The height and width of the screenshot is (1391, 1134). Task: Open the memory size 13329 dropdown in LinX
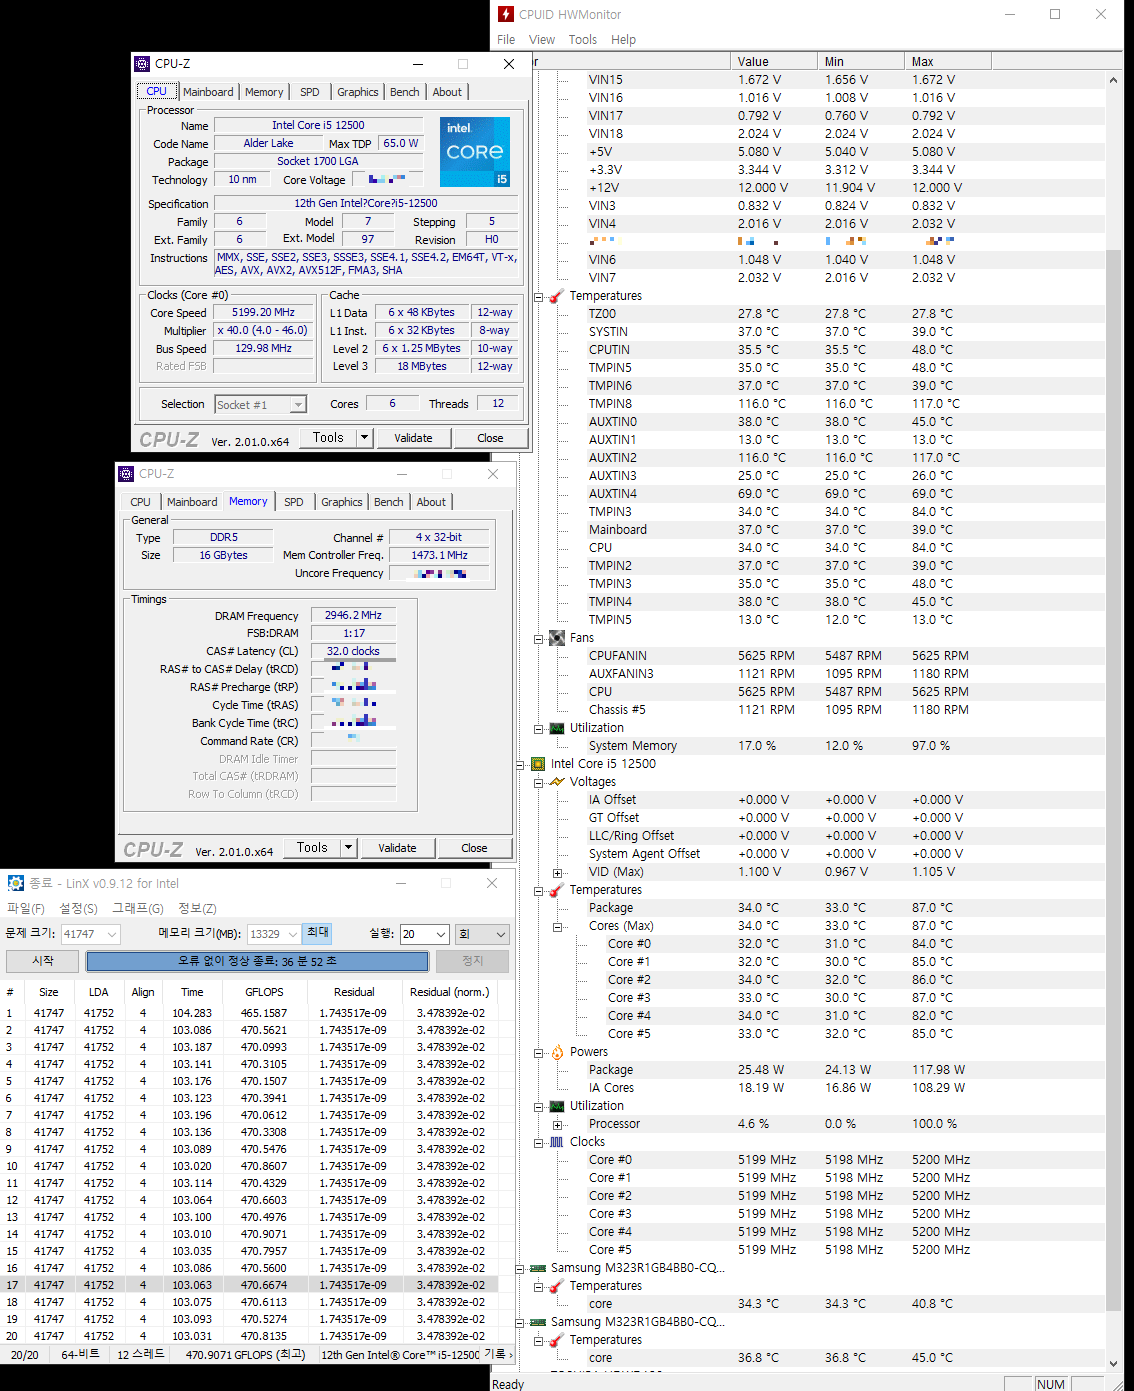click(x=293, y=934)
